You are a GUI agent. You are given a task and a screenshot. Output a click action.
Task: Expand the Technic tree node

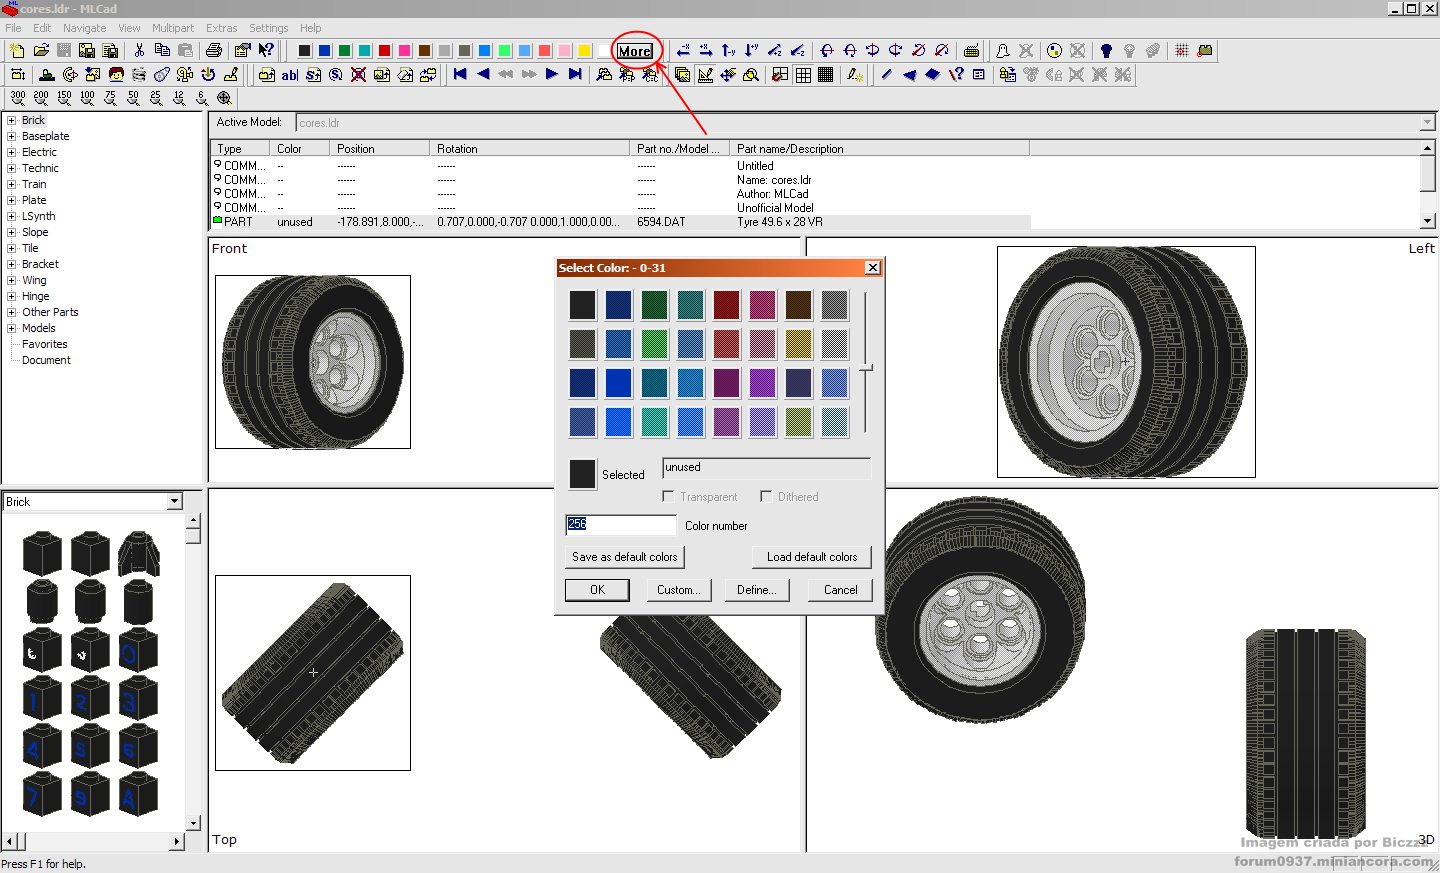tap(12, 168)
